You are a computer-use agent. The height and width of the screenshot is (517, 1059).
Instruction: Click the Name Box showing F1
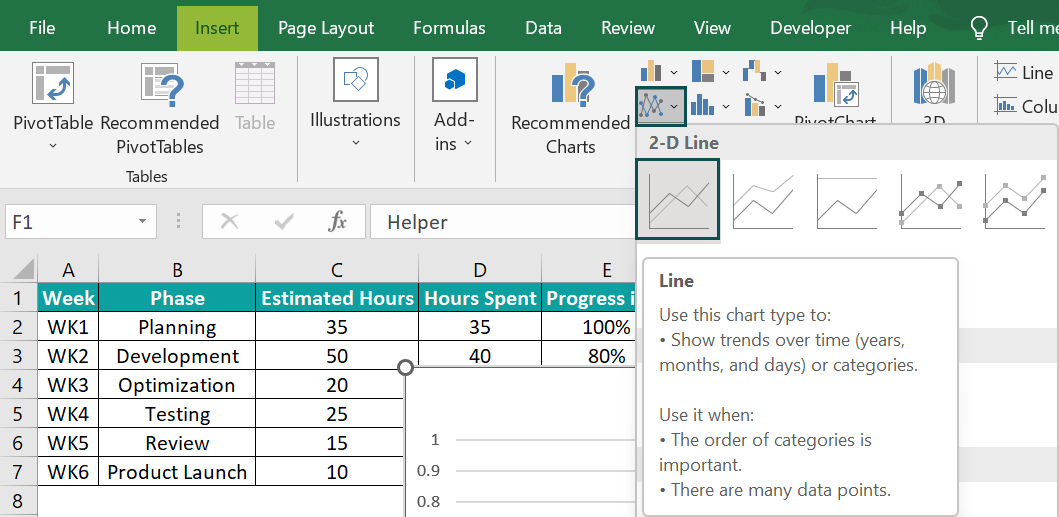[71, 222]
